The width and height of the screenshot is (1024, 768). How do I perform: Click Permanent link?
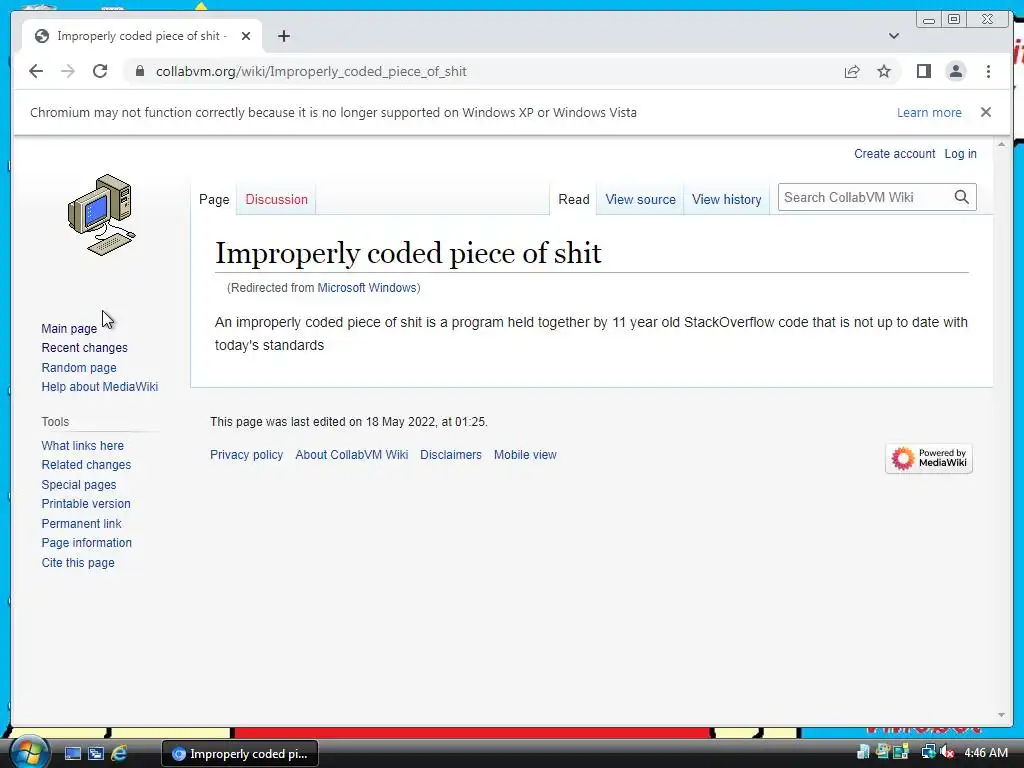tap(81, 524)
